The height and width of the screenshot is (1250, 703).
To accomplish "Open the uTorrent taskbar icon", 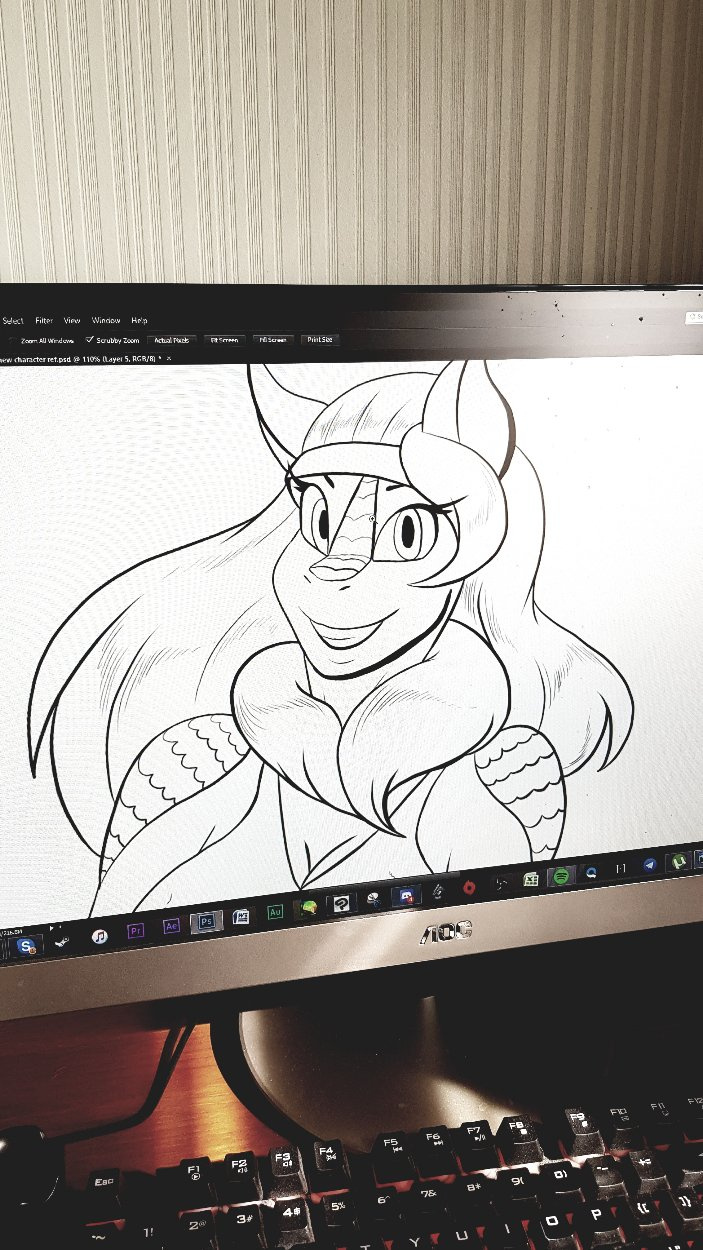I will click(x=679, y=861).
